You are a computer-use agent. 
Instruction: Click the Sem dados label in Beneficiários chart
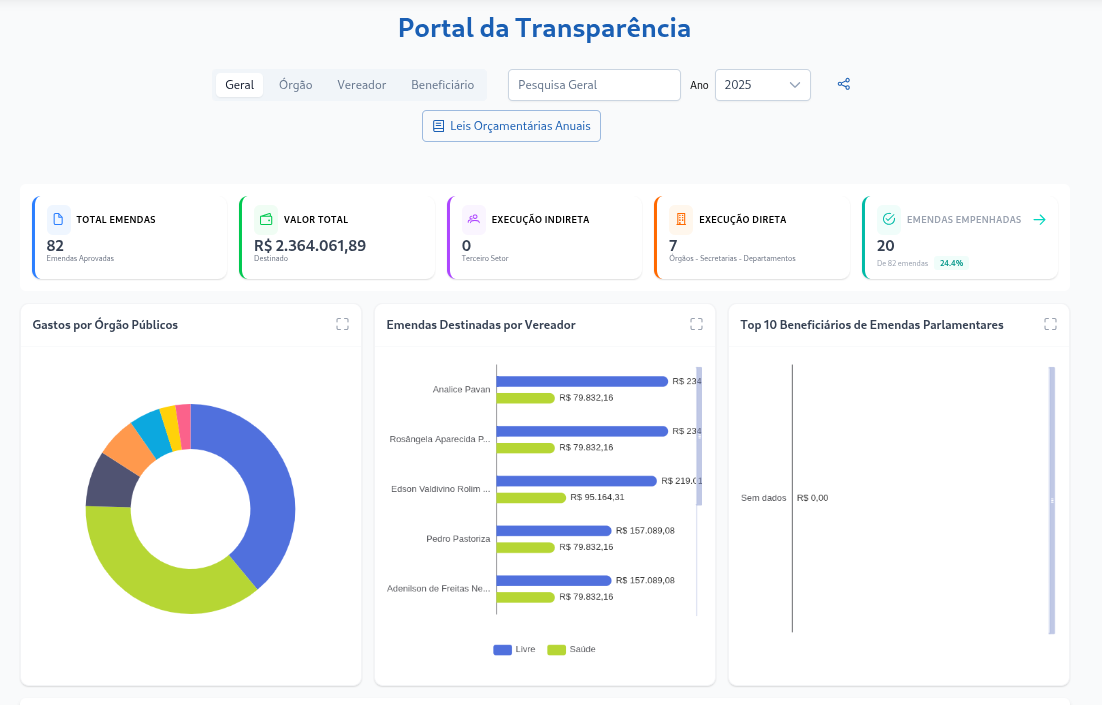click(x=763, y=498)
